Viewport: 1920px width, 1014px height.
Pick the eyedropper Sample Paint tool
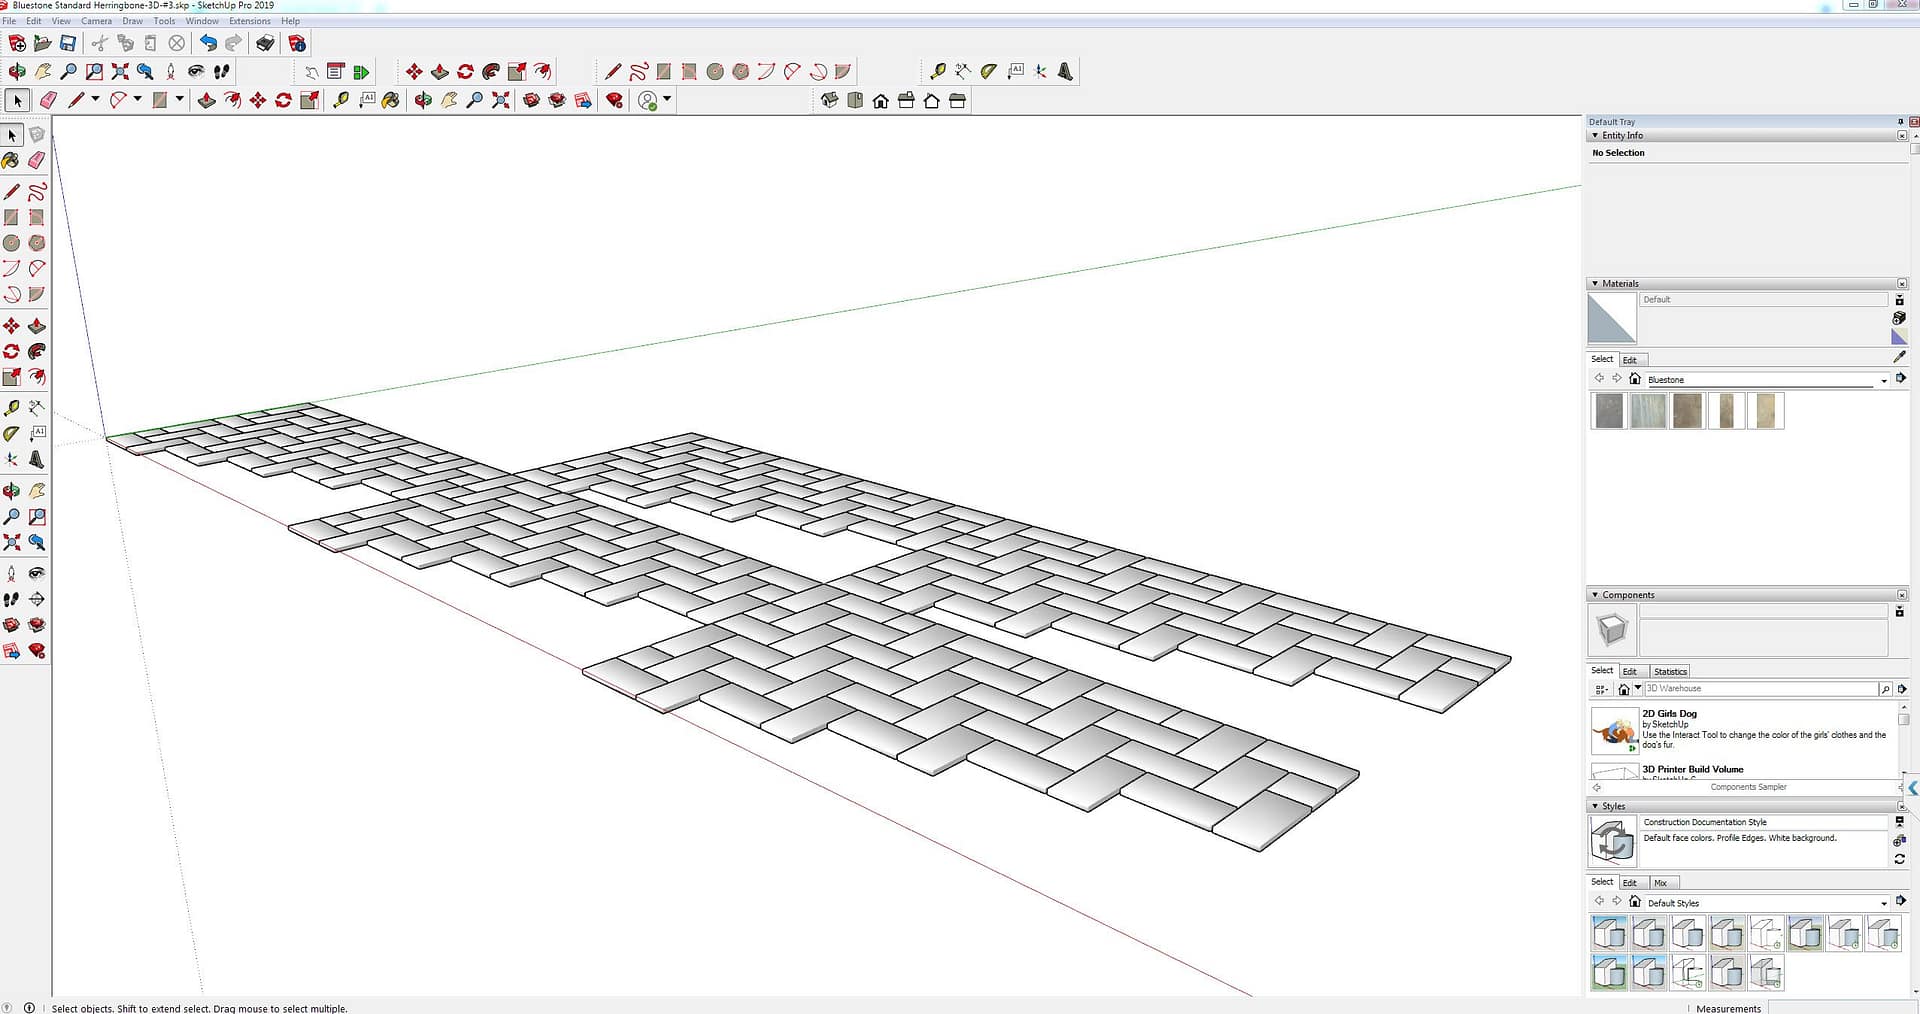[1899, 357]
